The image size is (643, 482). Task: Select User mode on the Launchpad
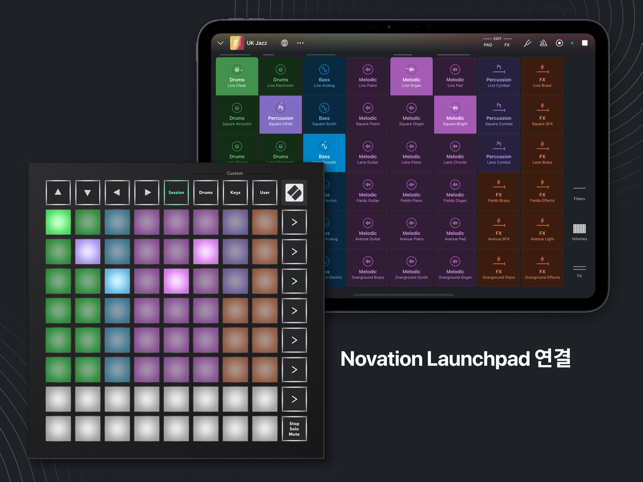click(265, 192)
